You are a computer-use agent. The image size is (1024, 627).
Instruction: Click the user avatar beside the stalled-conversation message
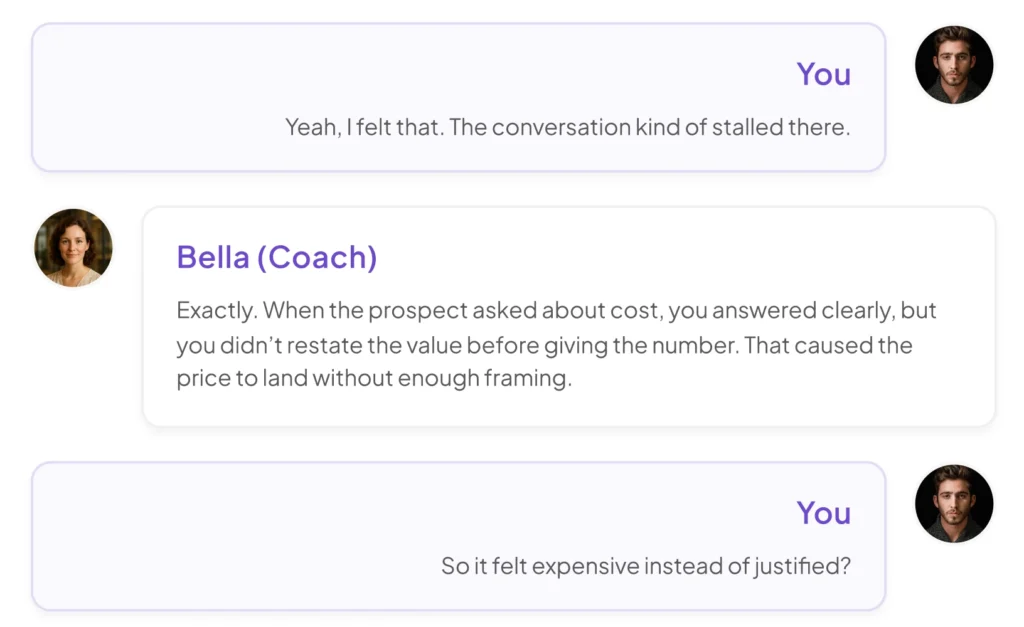pos(953,65)
